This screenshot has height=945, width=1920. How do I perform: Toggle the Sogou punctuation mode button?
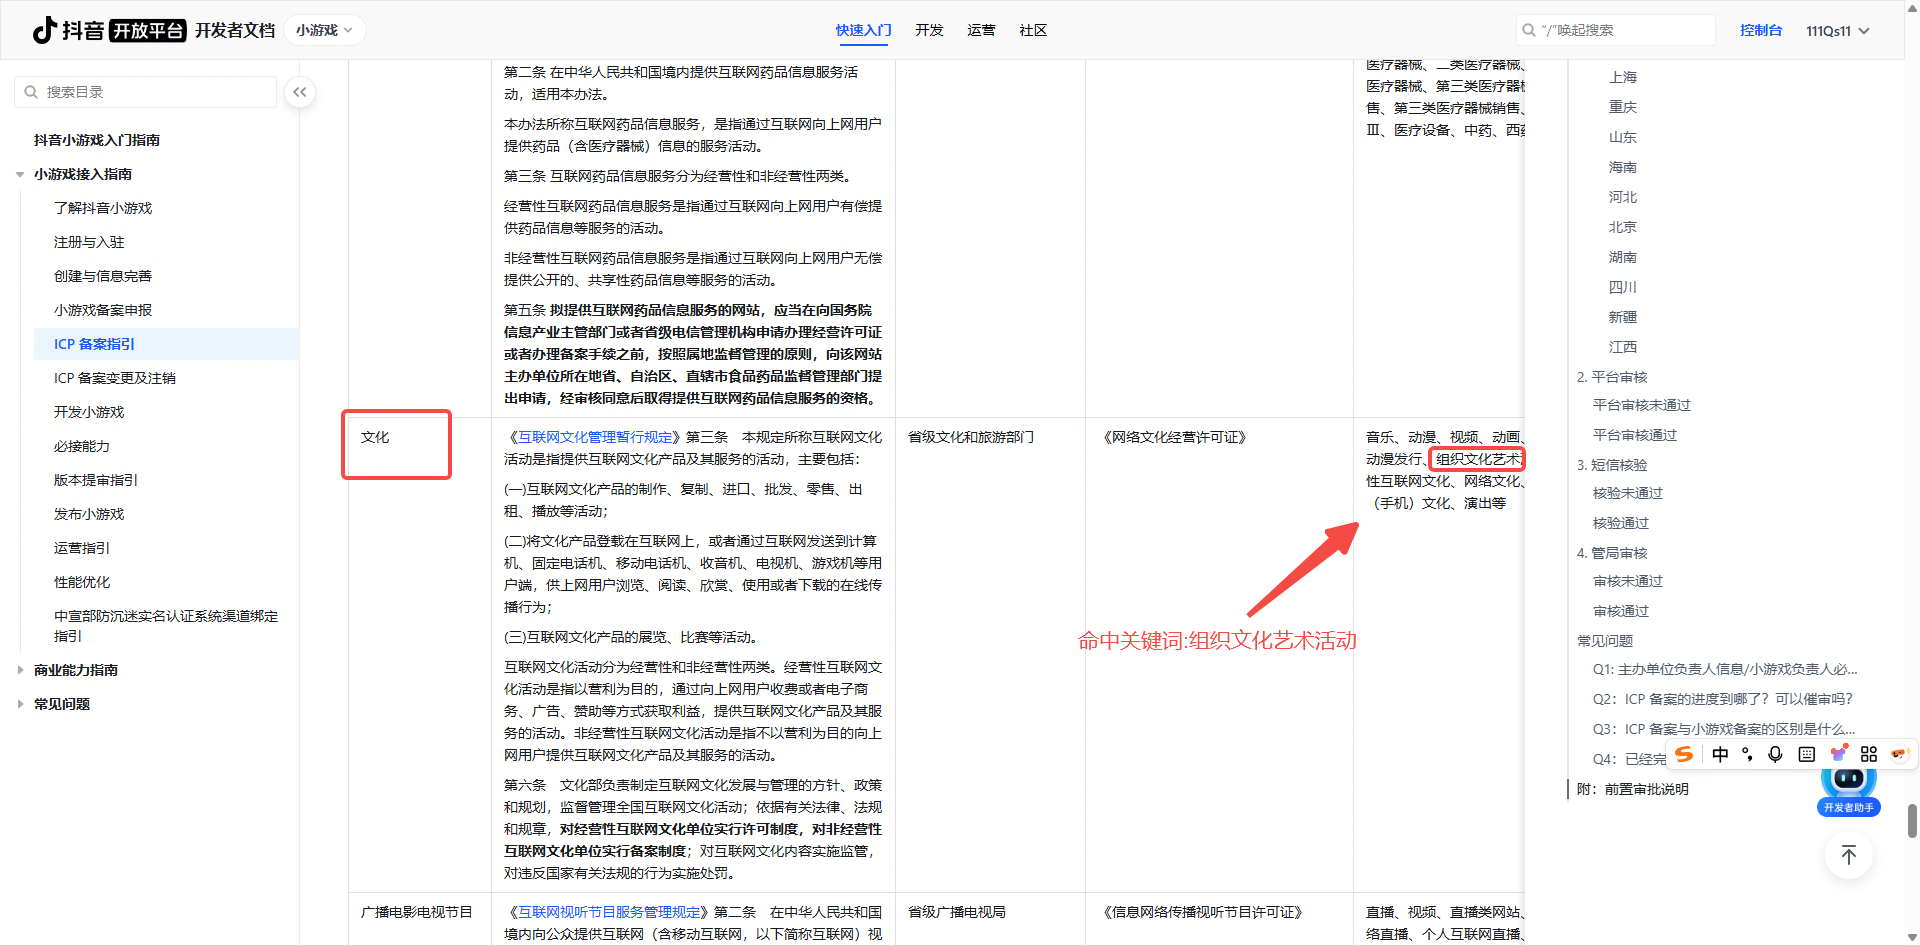1747,754
